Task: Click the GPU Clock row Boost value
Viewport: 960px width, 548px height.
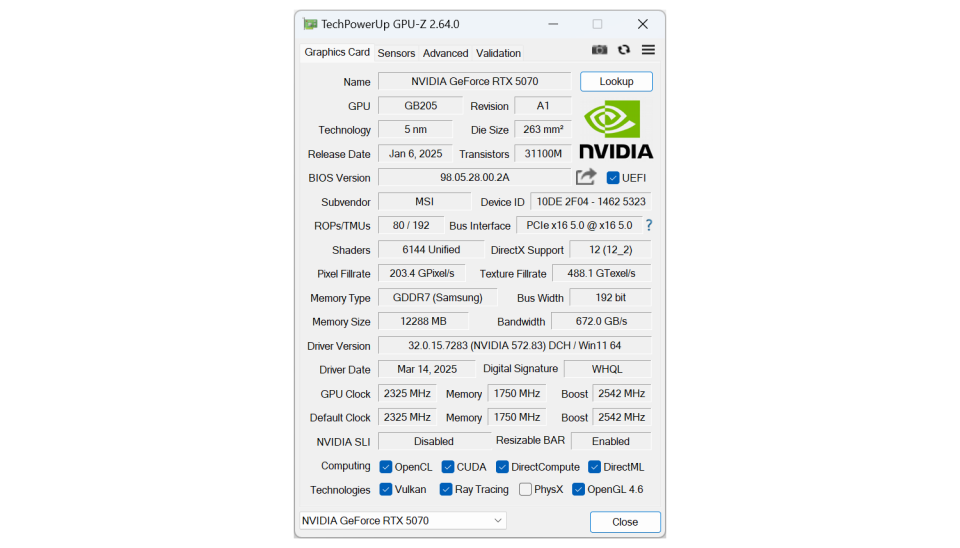Action: tap(621, 393)
